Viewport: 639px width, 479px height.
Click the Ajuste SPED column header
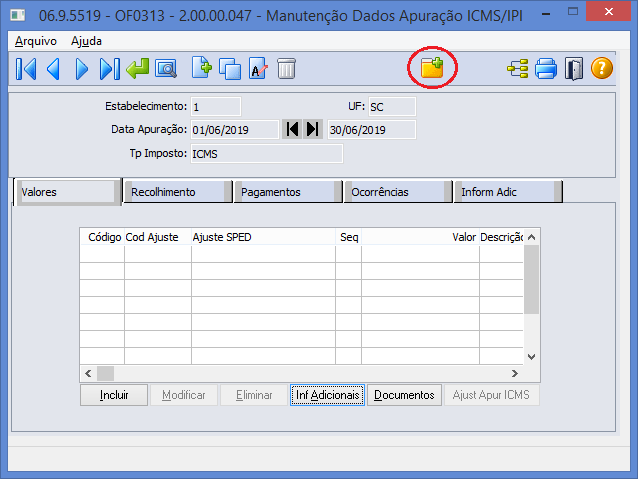point(263,237)
